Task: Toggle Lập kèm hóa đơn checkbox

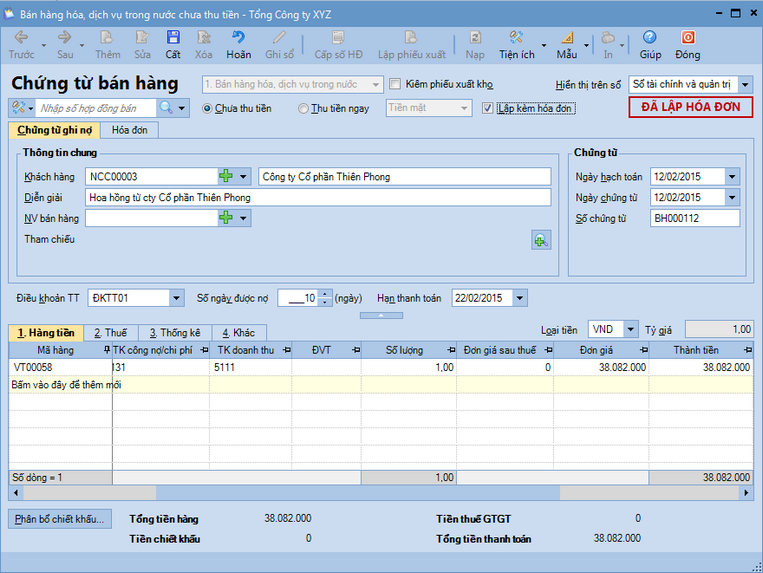Action: (x=488, y=108)
